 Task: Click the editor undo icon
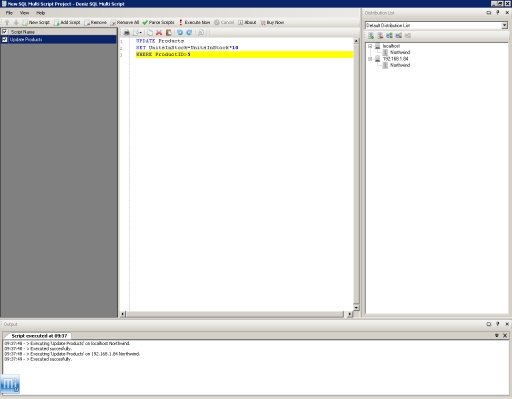pyautogui.click(x=180, y=33)
